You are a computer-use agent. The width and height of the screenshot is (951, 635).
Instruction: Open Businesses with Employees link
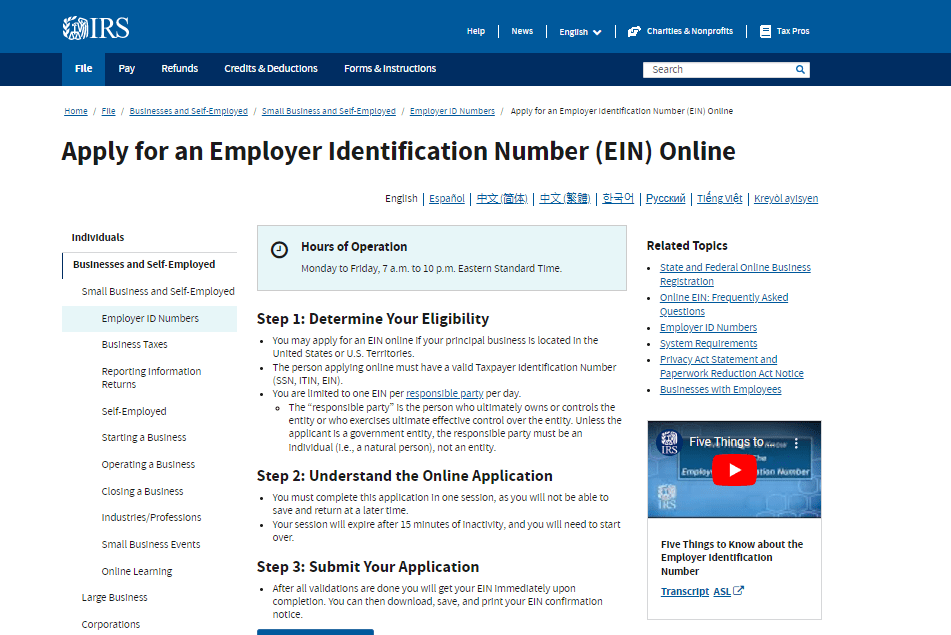pos(721,389)
